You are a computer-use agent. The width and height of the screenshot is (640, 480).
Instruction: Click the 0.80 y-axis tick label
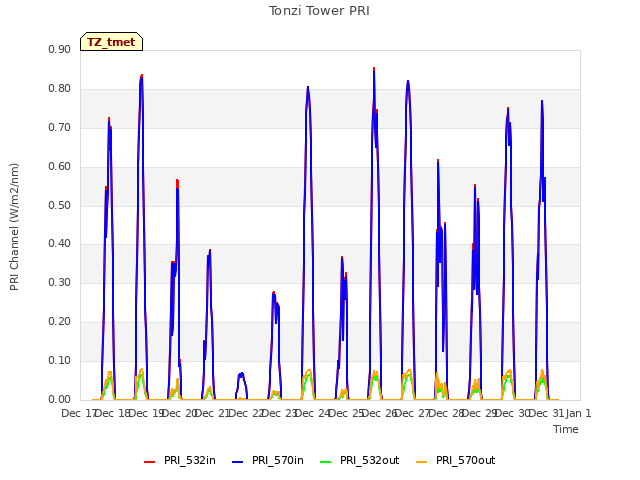(59, 88)
